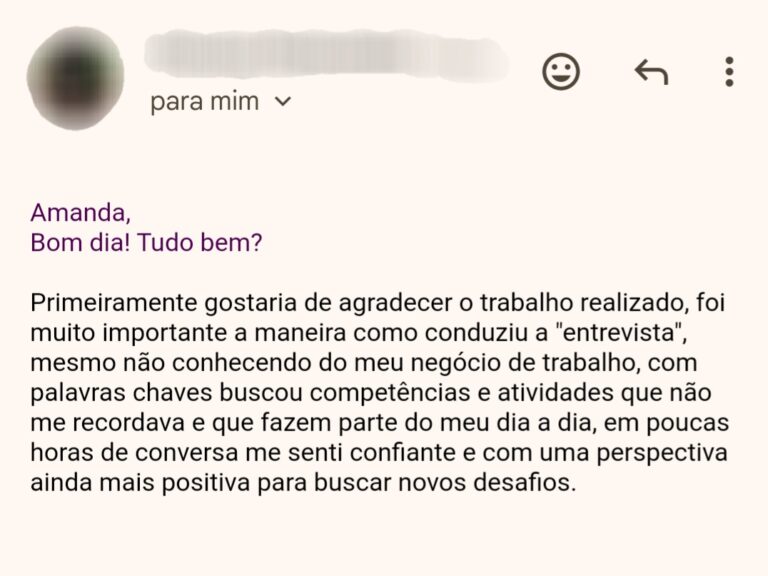Click the "Bom dia! Tudo bem?" line
This screenshot has height=576, width=768.
click(x=146, y=243)
